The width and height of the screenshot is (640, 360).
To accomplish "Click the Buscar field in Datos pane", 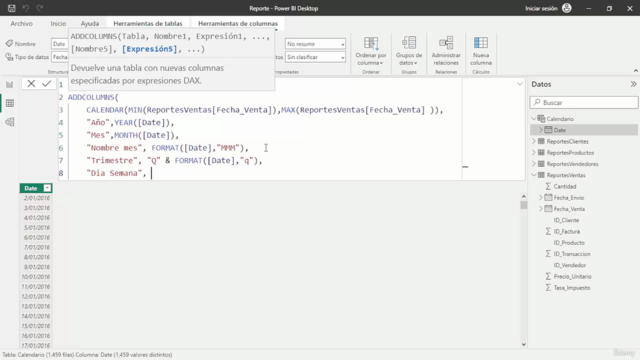I will click(x=584, y=102).
